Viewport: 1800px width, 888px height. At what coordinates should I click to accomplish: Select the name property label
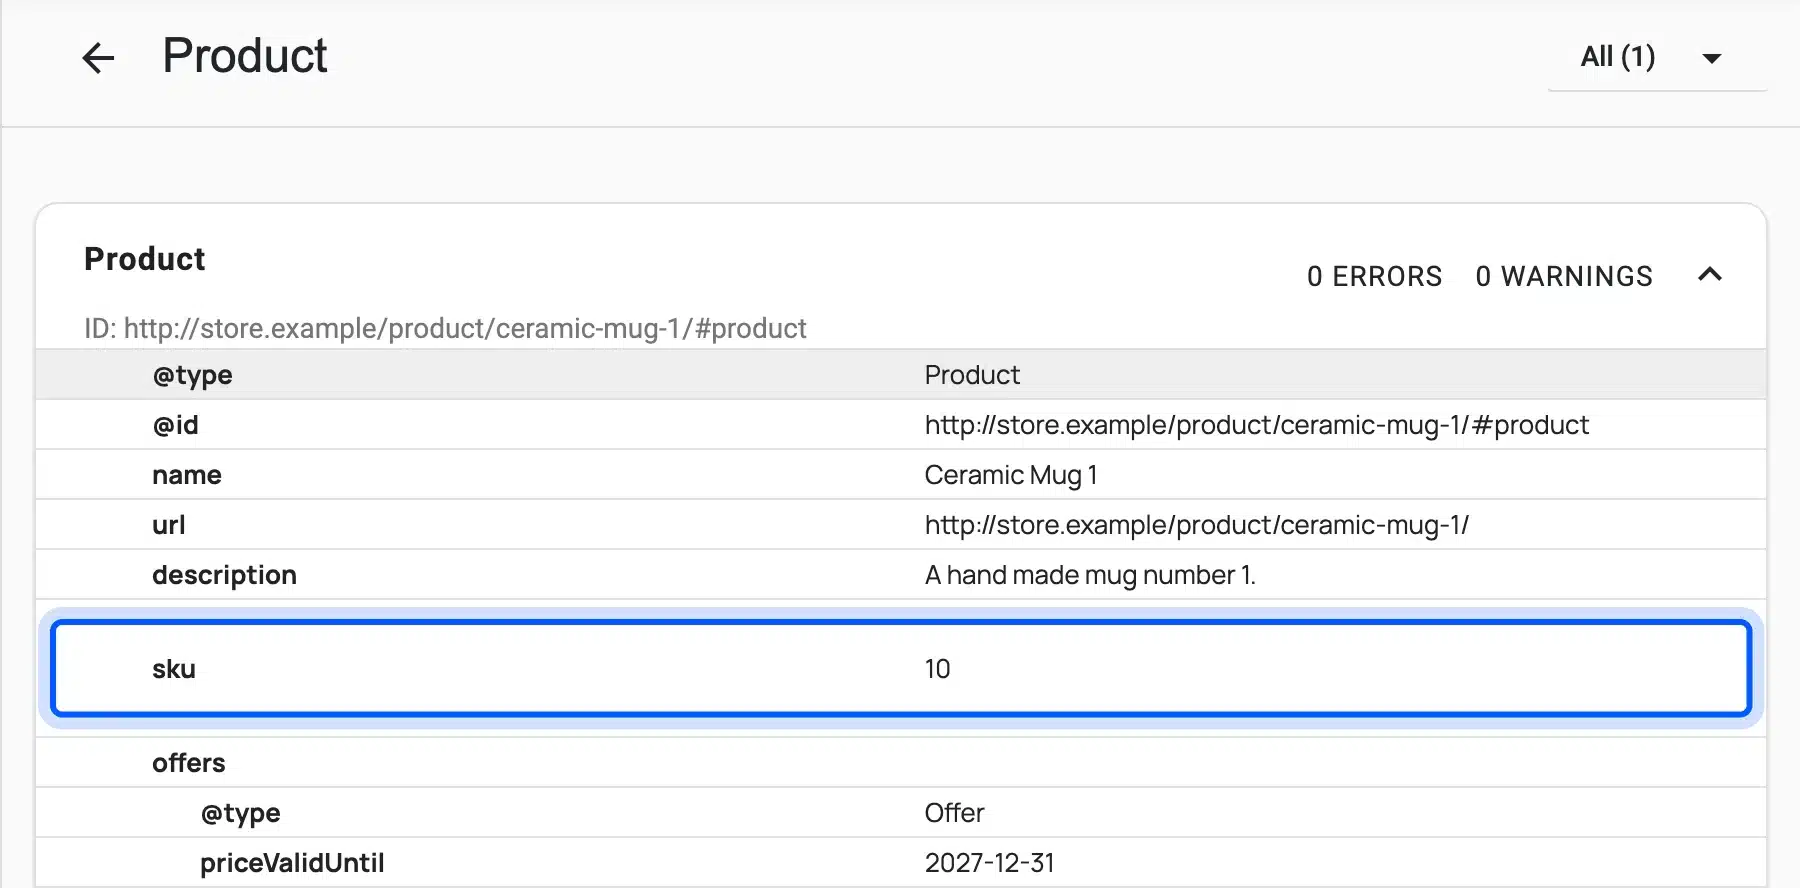(x=187, y=475)
